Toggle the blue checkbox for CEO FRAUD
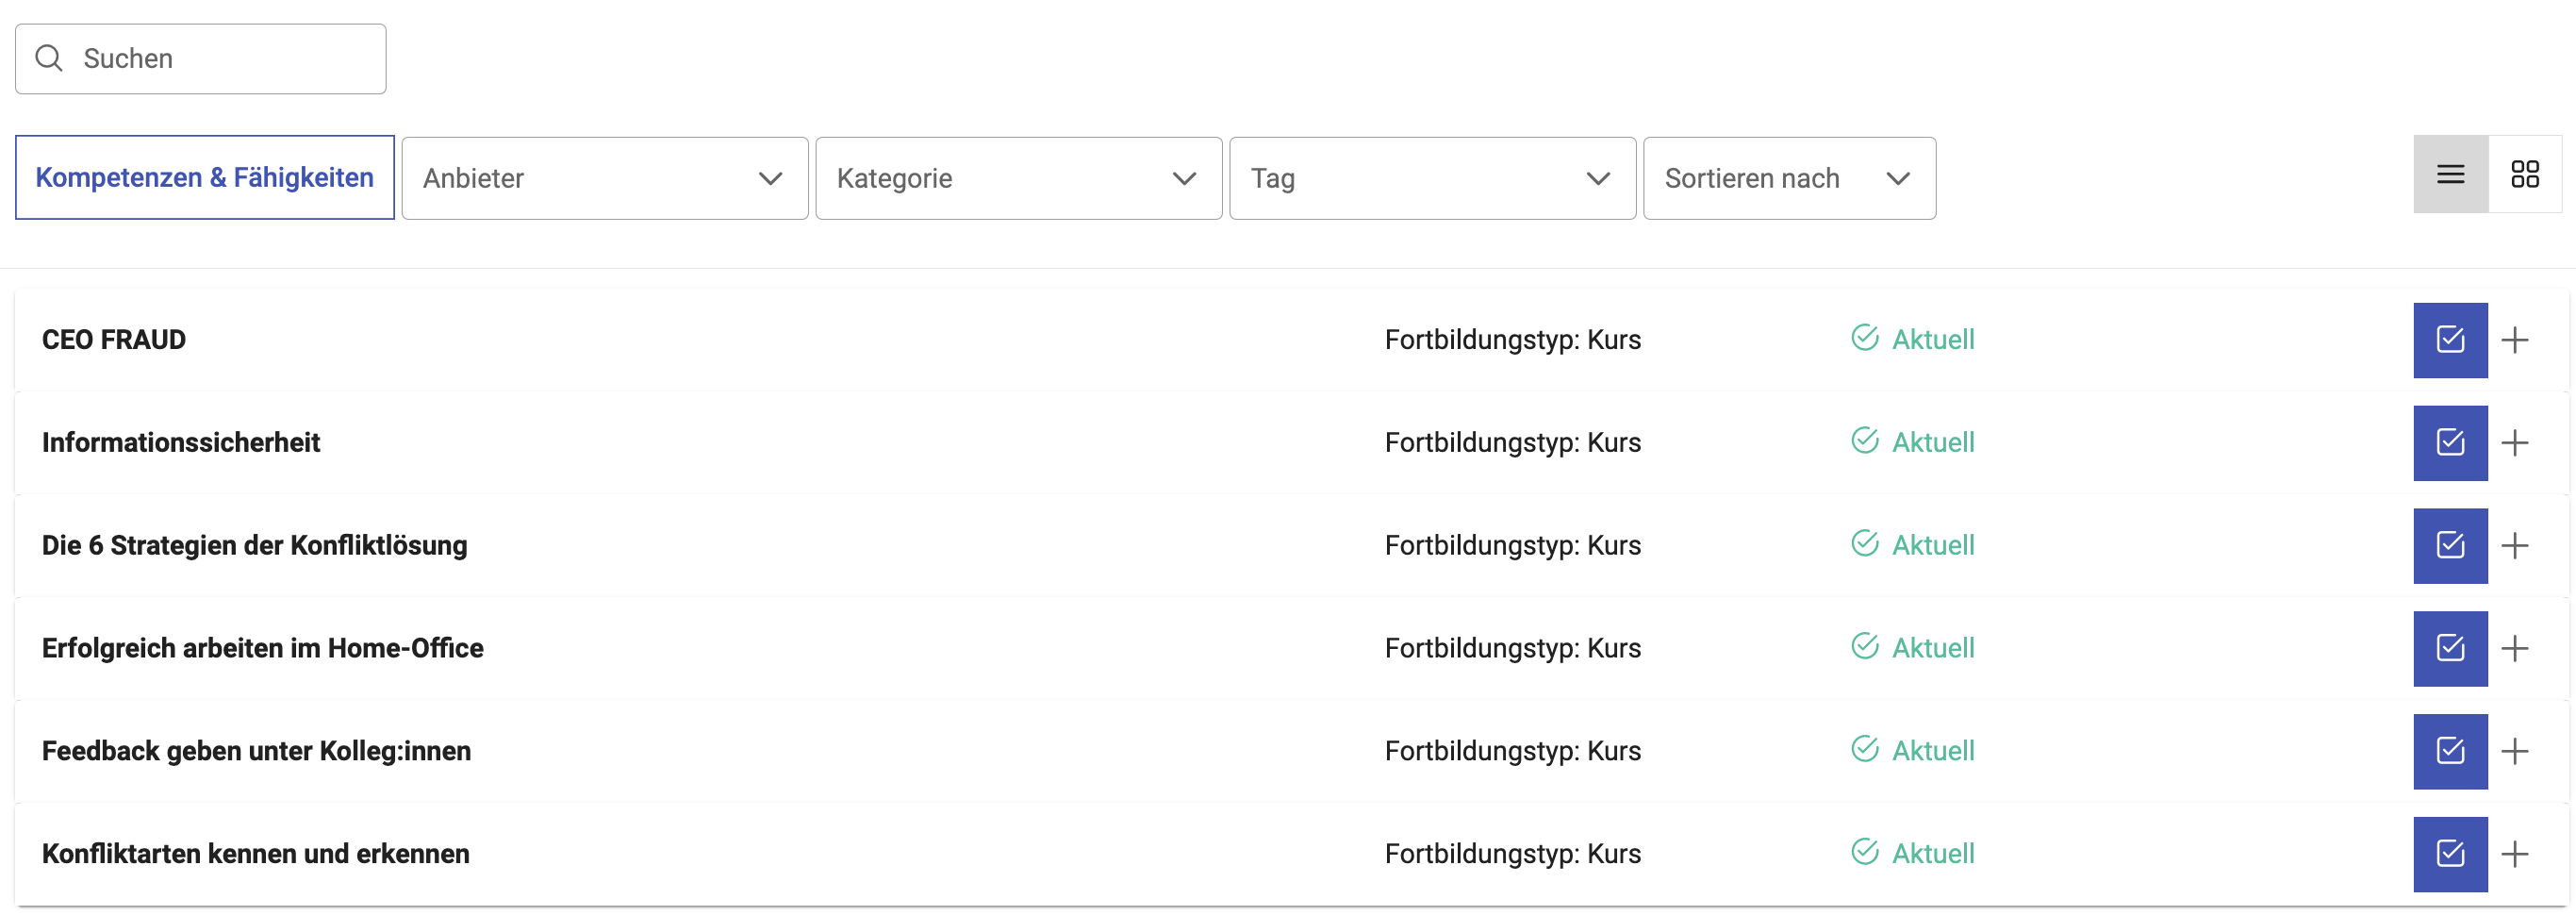The image size is (2576, 915). 2449,340
